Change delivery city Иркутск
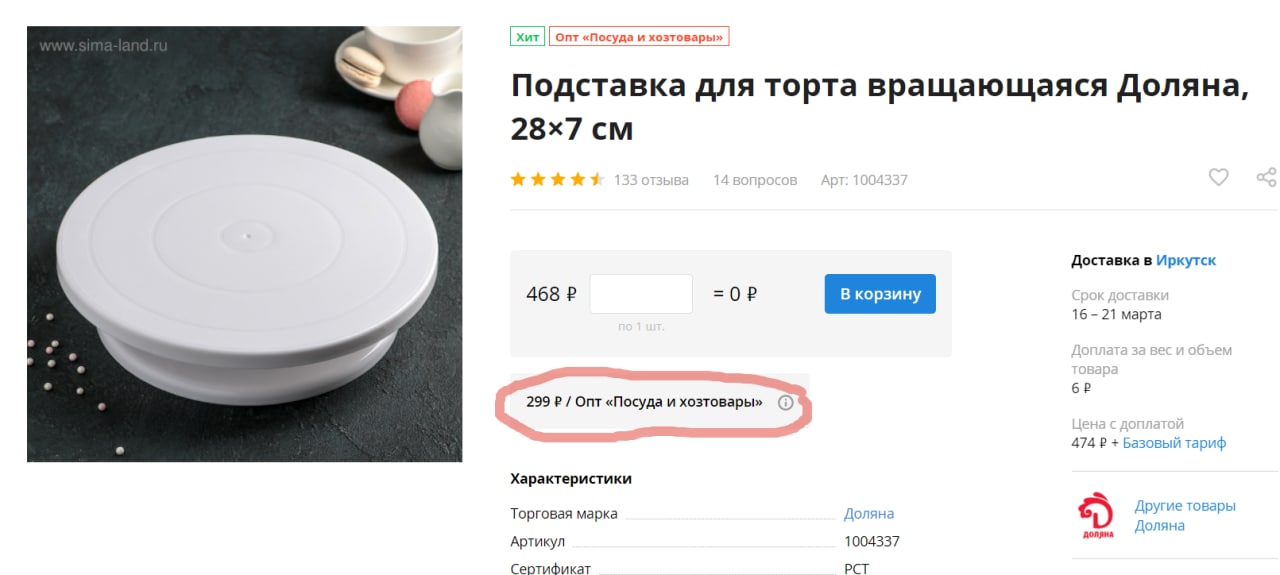 pyautogui.click(x=1186, y=260)
